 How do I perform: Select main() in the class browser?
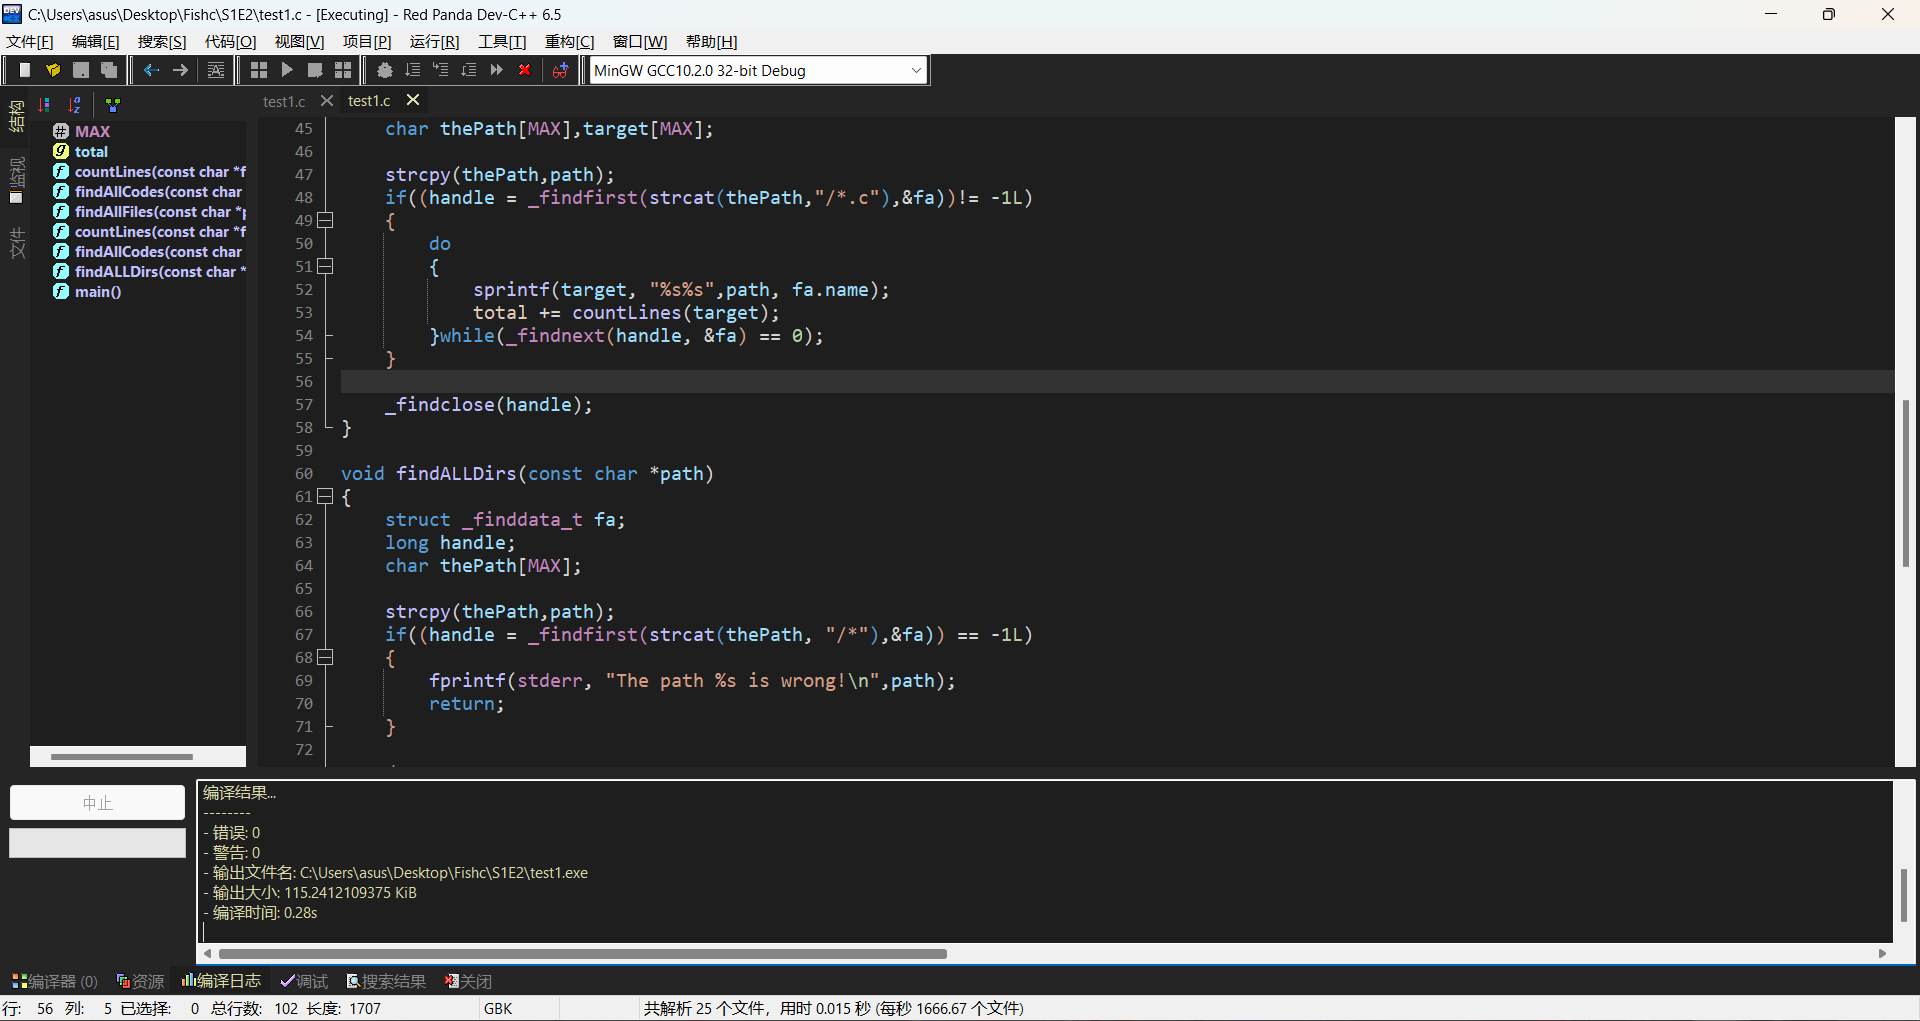point(98,291)
